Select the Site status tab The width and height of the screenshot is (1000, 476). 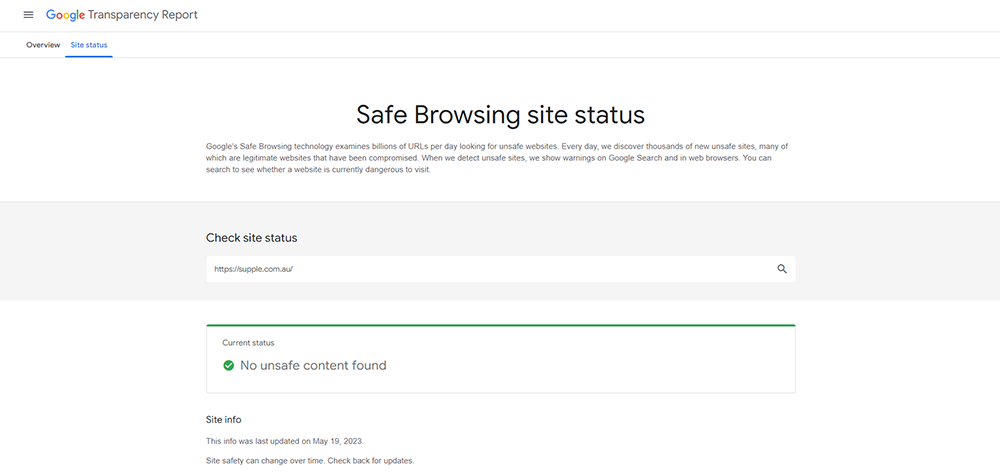tap(89, 45)
